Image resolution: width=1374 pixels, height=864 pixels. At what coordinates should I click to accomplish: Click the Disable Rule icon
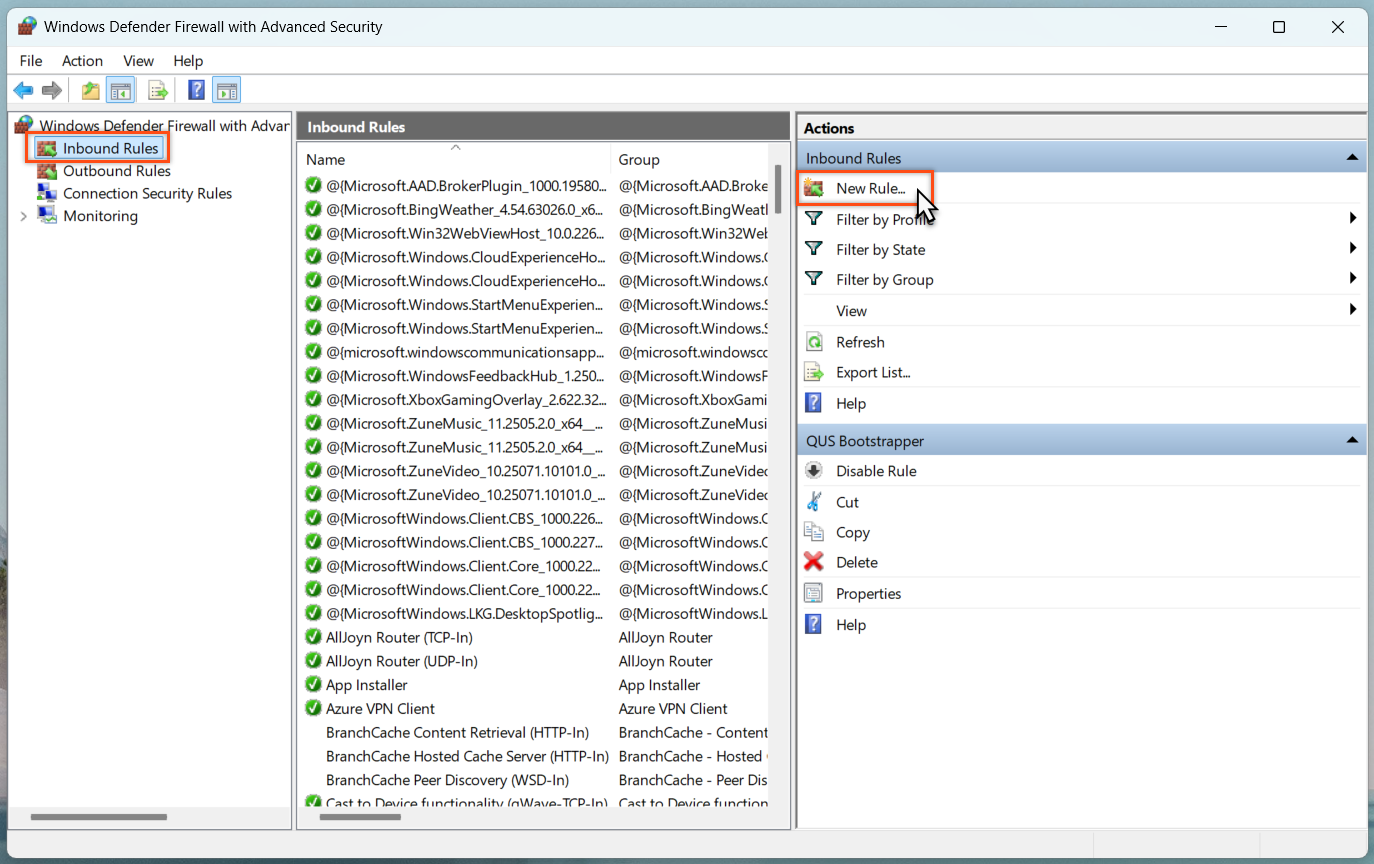(x=814, y=471)
